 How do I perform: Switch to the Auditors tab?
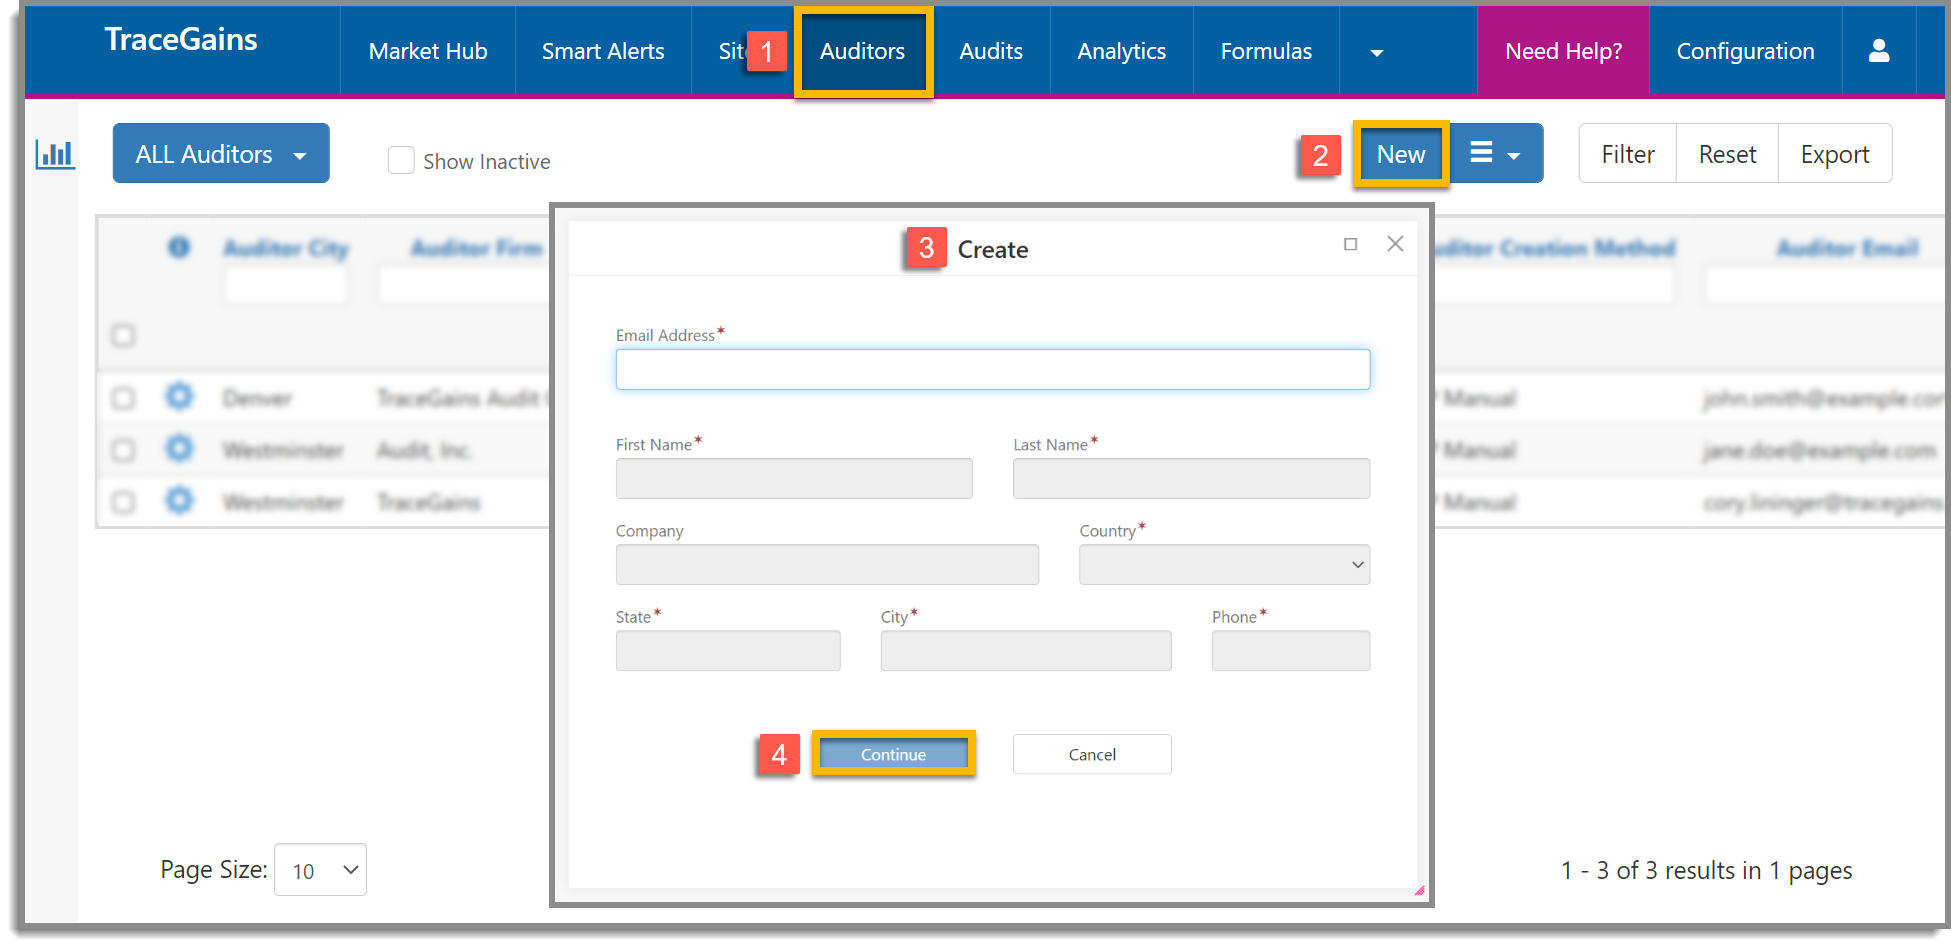point(862,51)
